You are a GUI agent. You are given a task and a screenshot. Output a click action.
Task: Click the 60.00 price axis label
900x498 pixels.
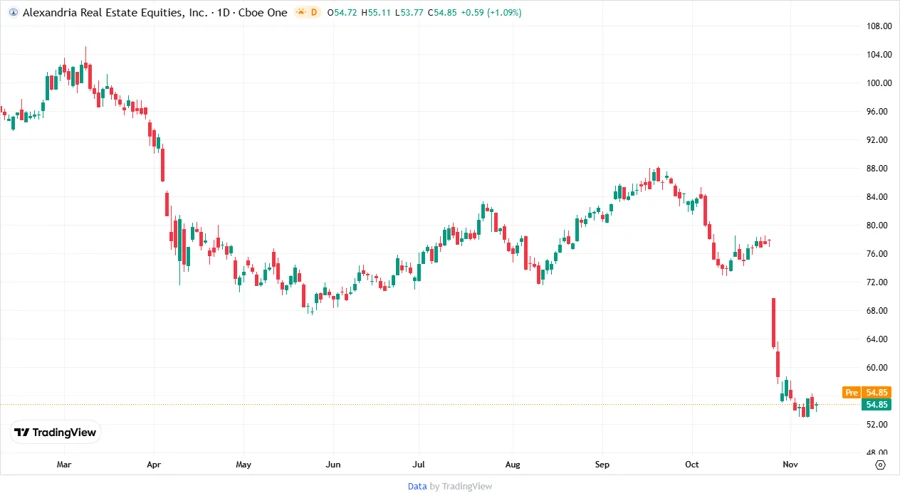click(x=879, y=367)
